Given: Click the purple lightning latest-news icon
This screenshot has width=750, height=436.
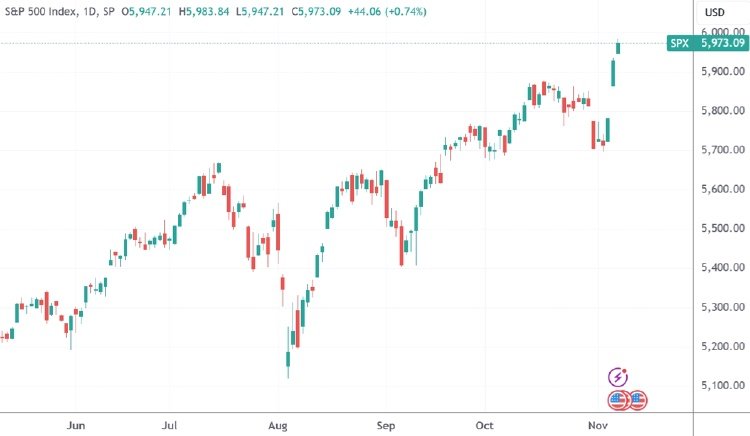Looking at the screenshot, I should tap(618, 377).
